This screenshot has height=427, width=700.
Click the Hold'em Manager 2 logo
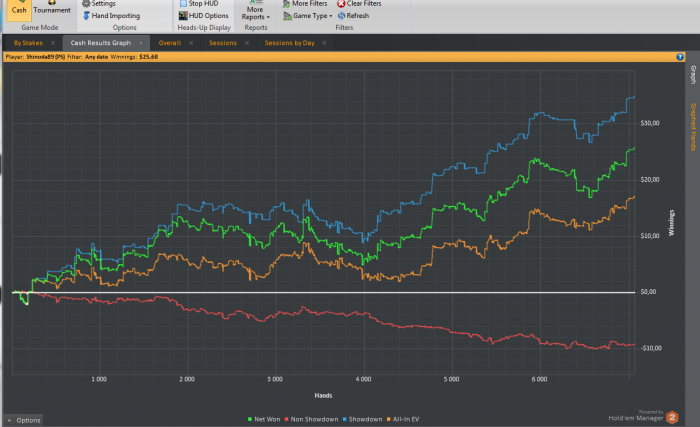[672, 418]
